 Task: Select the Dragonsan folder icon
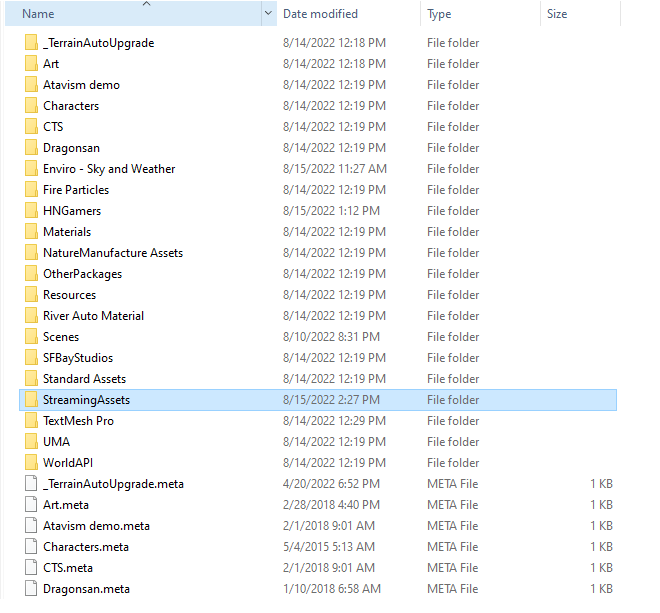coord(31,148)
